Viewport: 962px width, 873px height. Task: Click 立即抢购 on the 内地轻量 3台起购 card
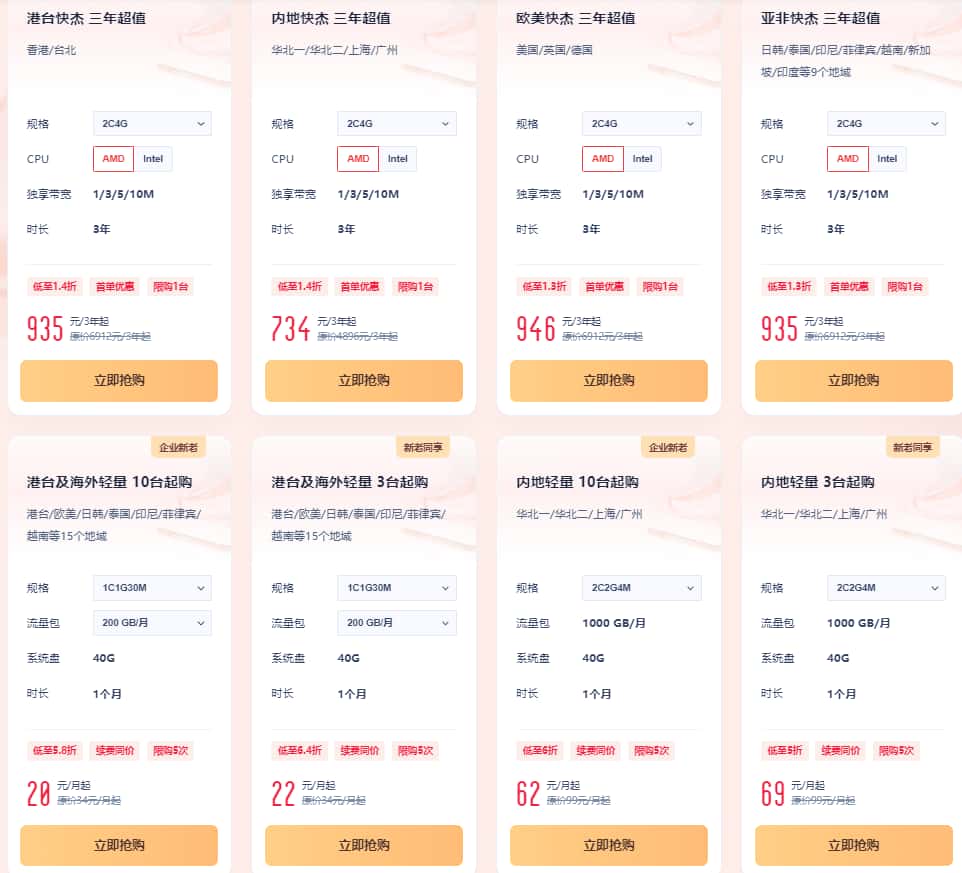853,845
